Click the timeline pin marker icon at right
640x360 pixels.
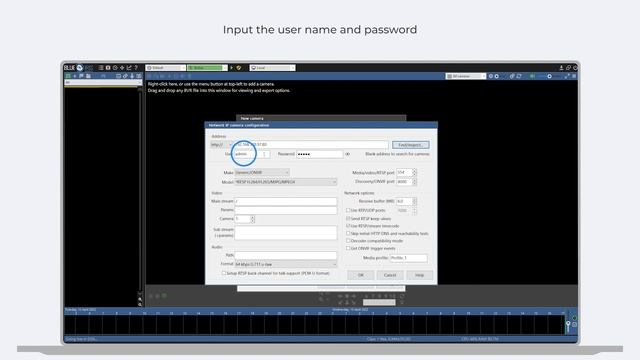click(568, 326)
